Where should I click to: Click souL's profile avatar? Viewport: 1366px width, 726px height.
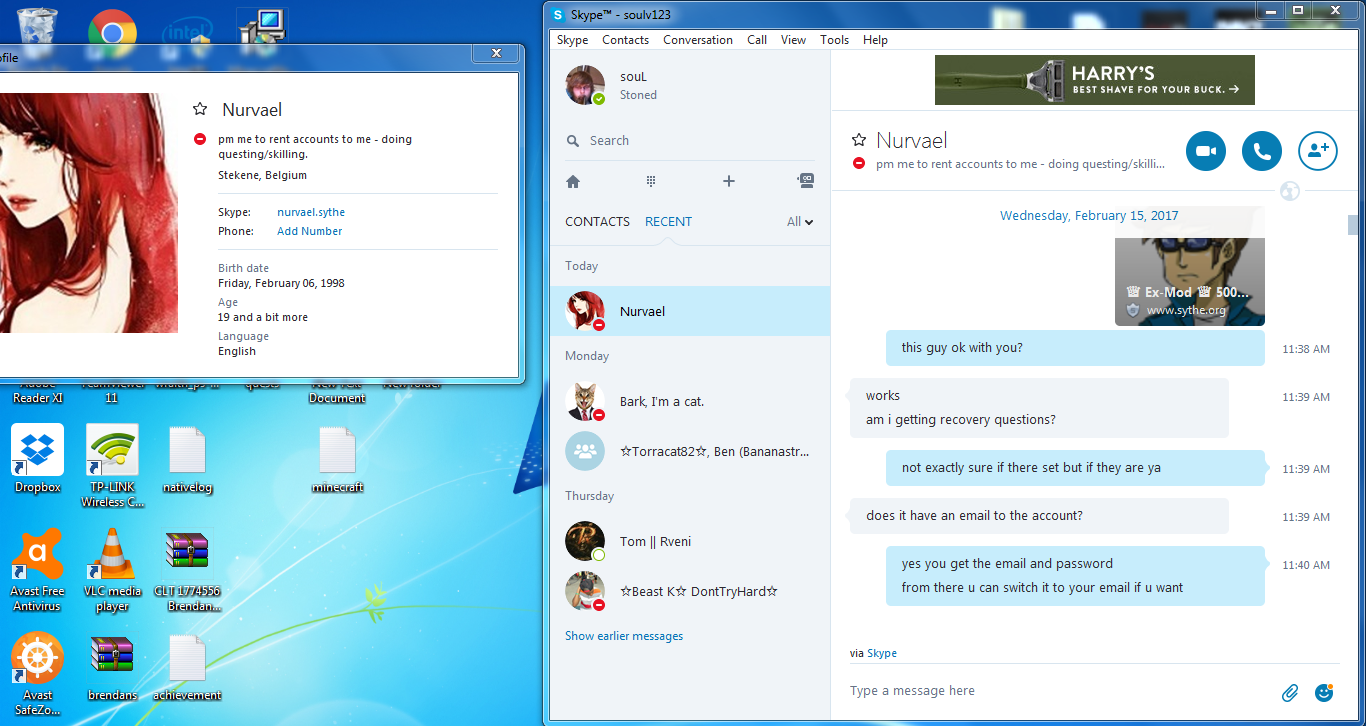click(x=585, y=85)
